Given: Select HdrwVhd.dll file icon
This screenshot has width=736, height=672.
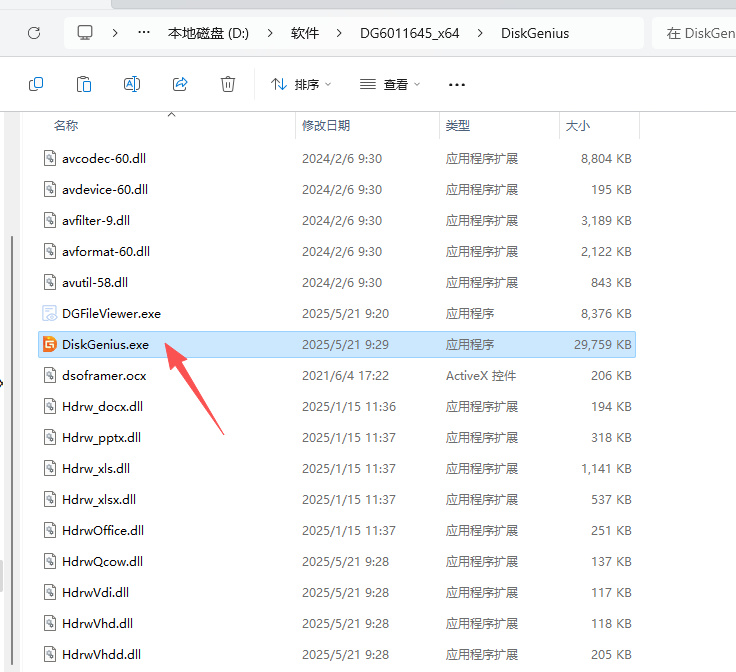Looking at the screenshot, I should pos(50,623).
